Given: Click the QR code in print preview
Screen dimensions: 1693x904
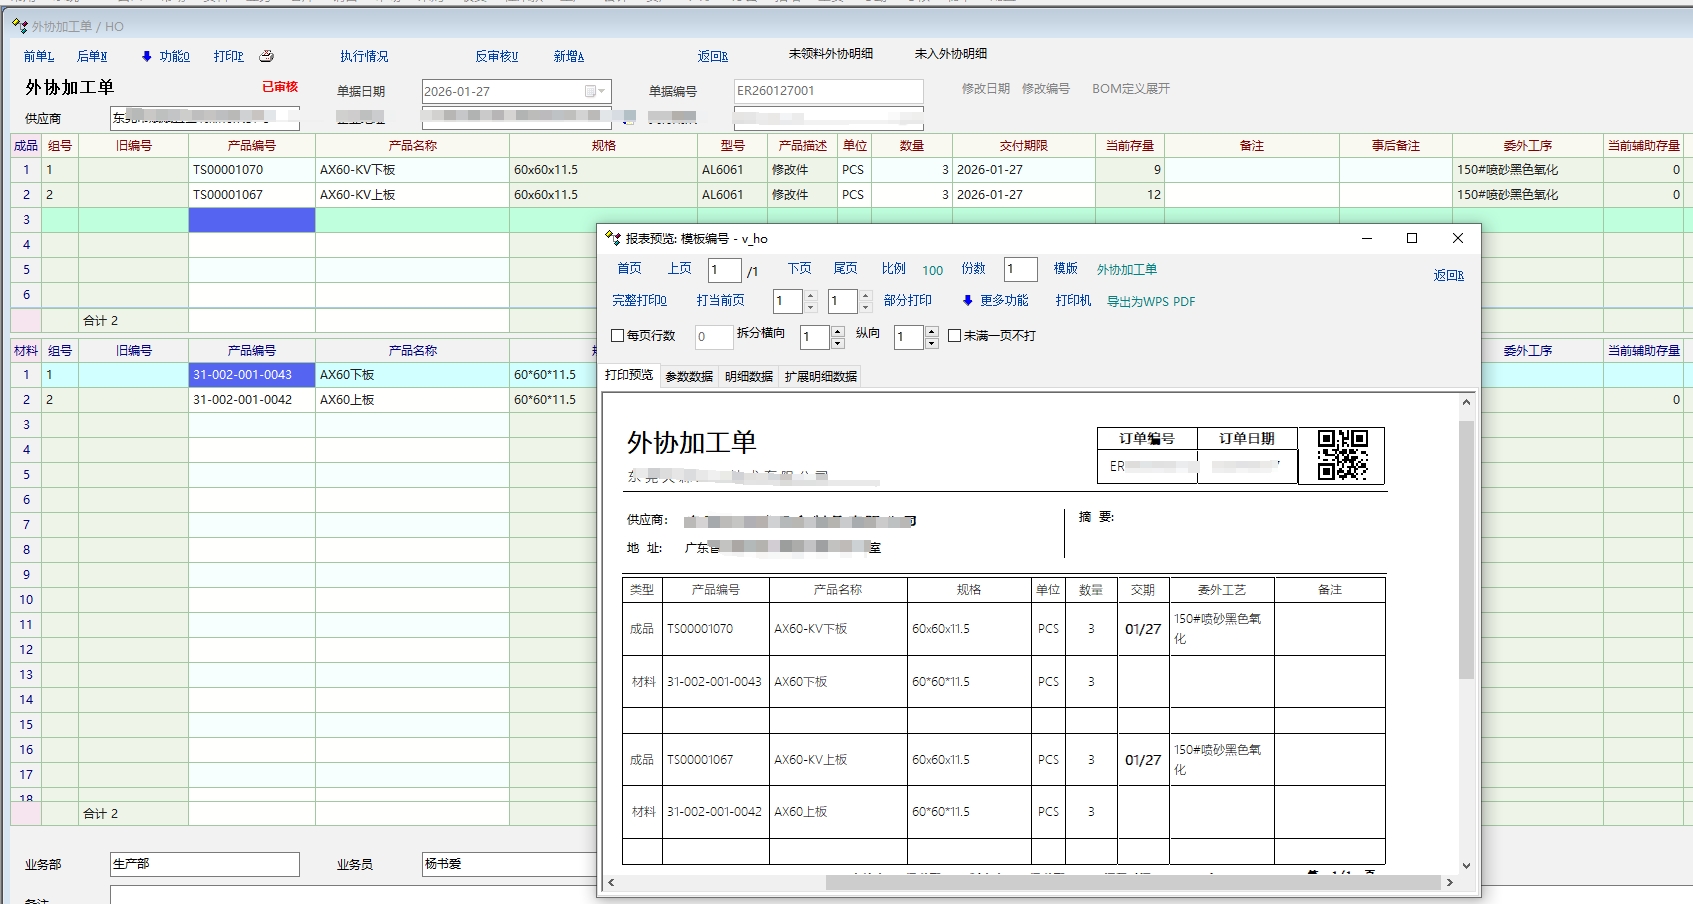Looking at the screenshot, I should tap(1342, 455).
